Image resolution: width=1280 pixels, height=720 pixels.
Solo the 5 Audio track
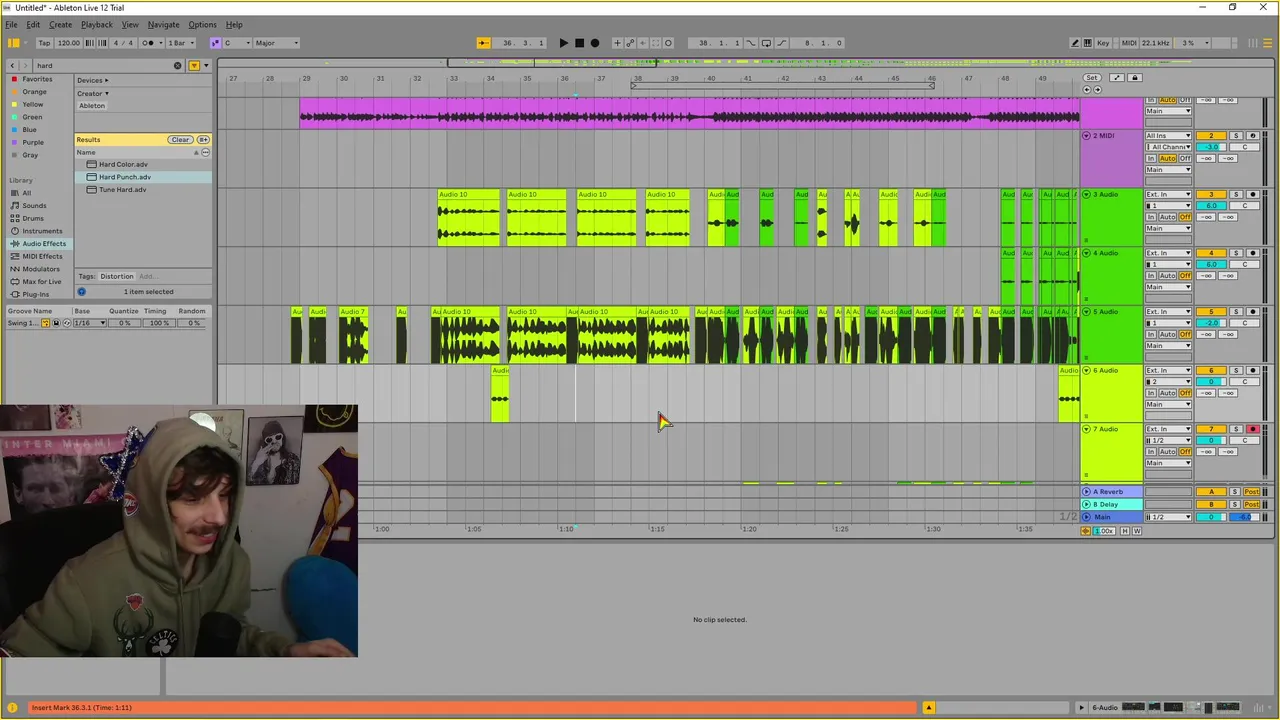(x=1236, y=312)
